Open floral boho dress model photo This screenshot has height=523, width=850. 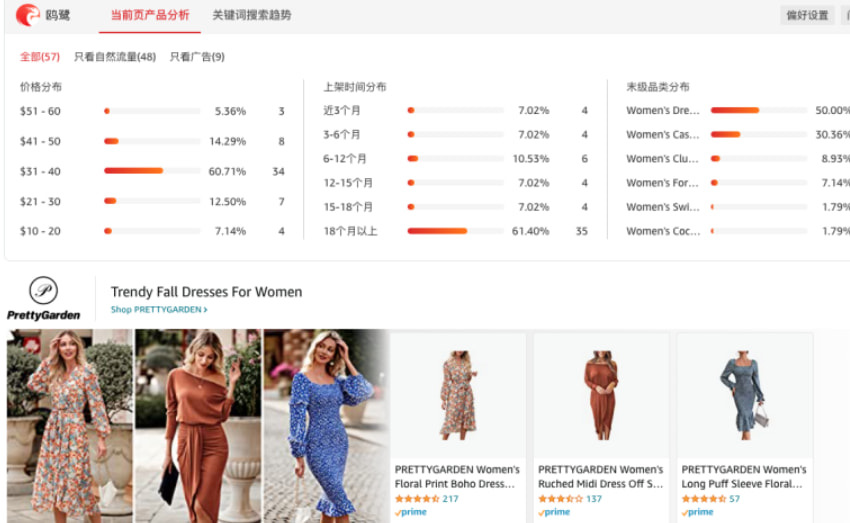(x=69, y=426)
